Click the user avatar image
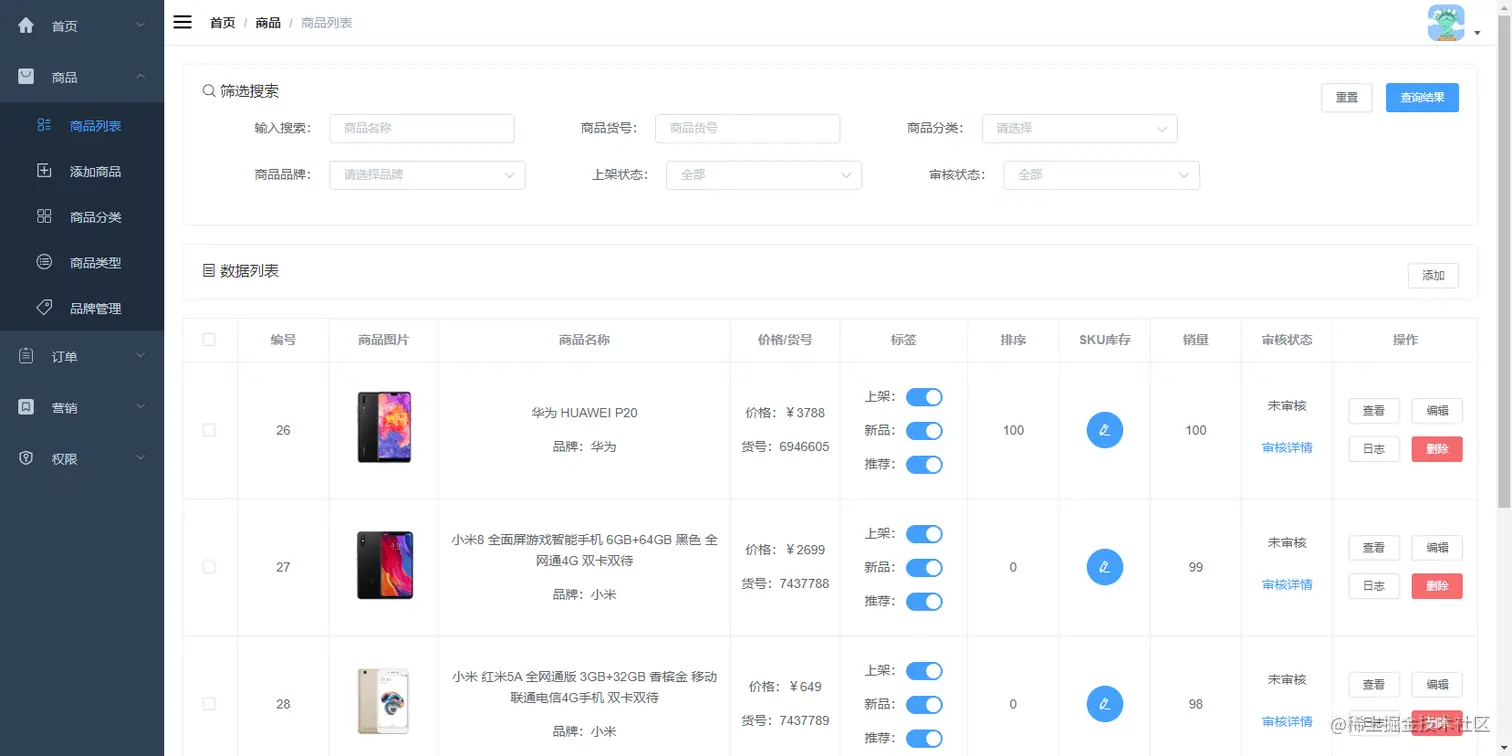Image resolution: width=1512 pixels, height=756 pixels. (x=1446, y=23)
